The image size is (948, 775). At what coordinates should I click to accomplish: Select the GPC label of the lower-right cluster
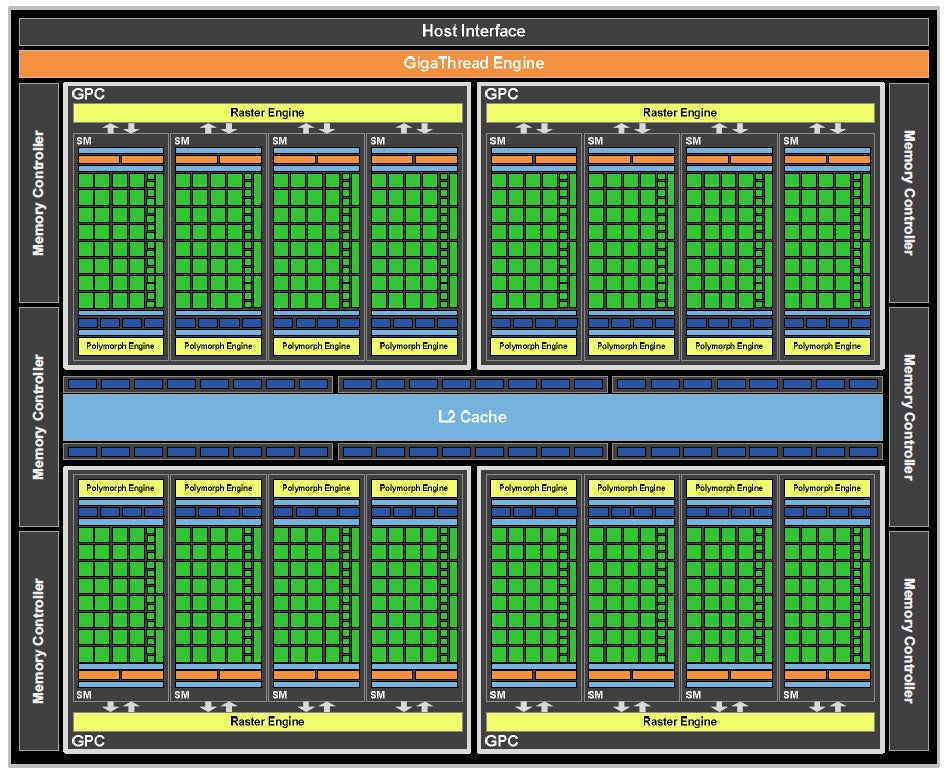pyautogui.click(x=501, y=741)
